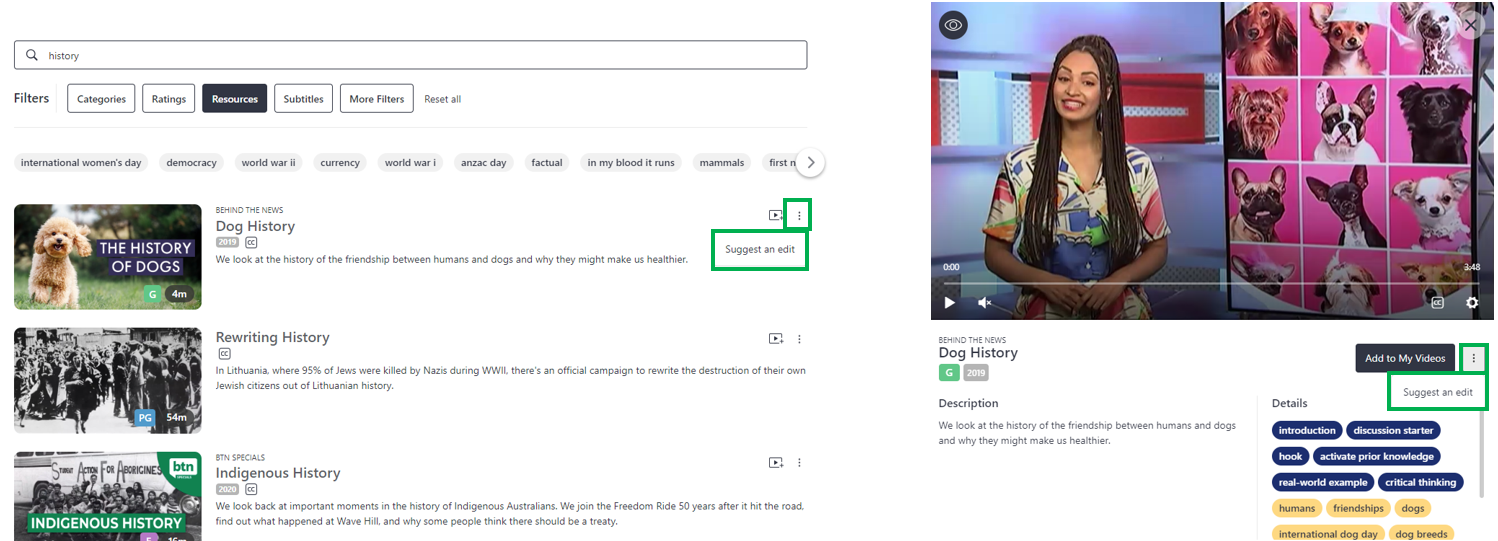Select the discussion starter tag
This screenshot has width=1498, height=541.
coord(1394,430)
